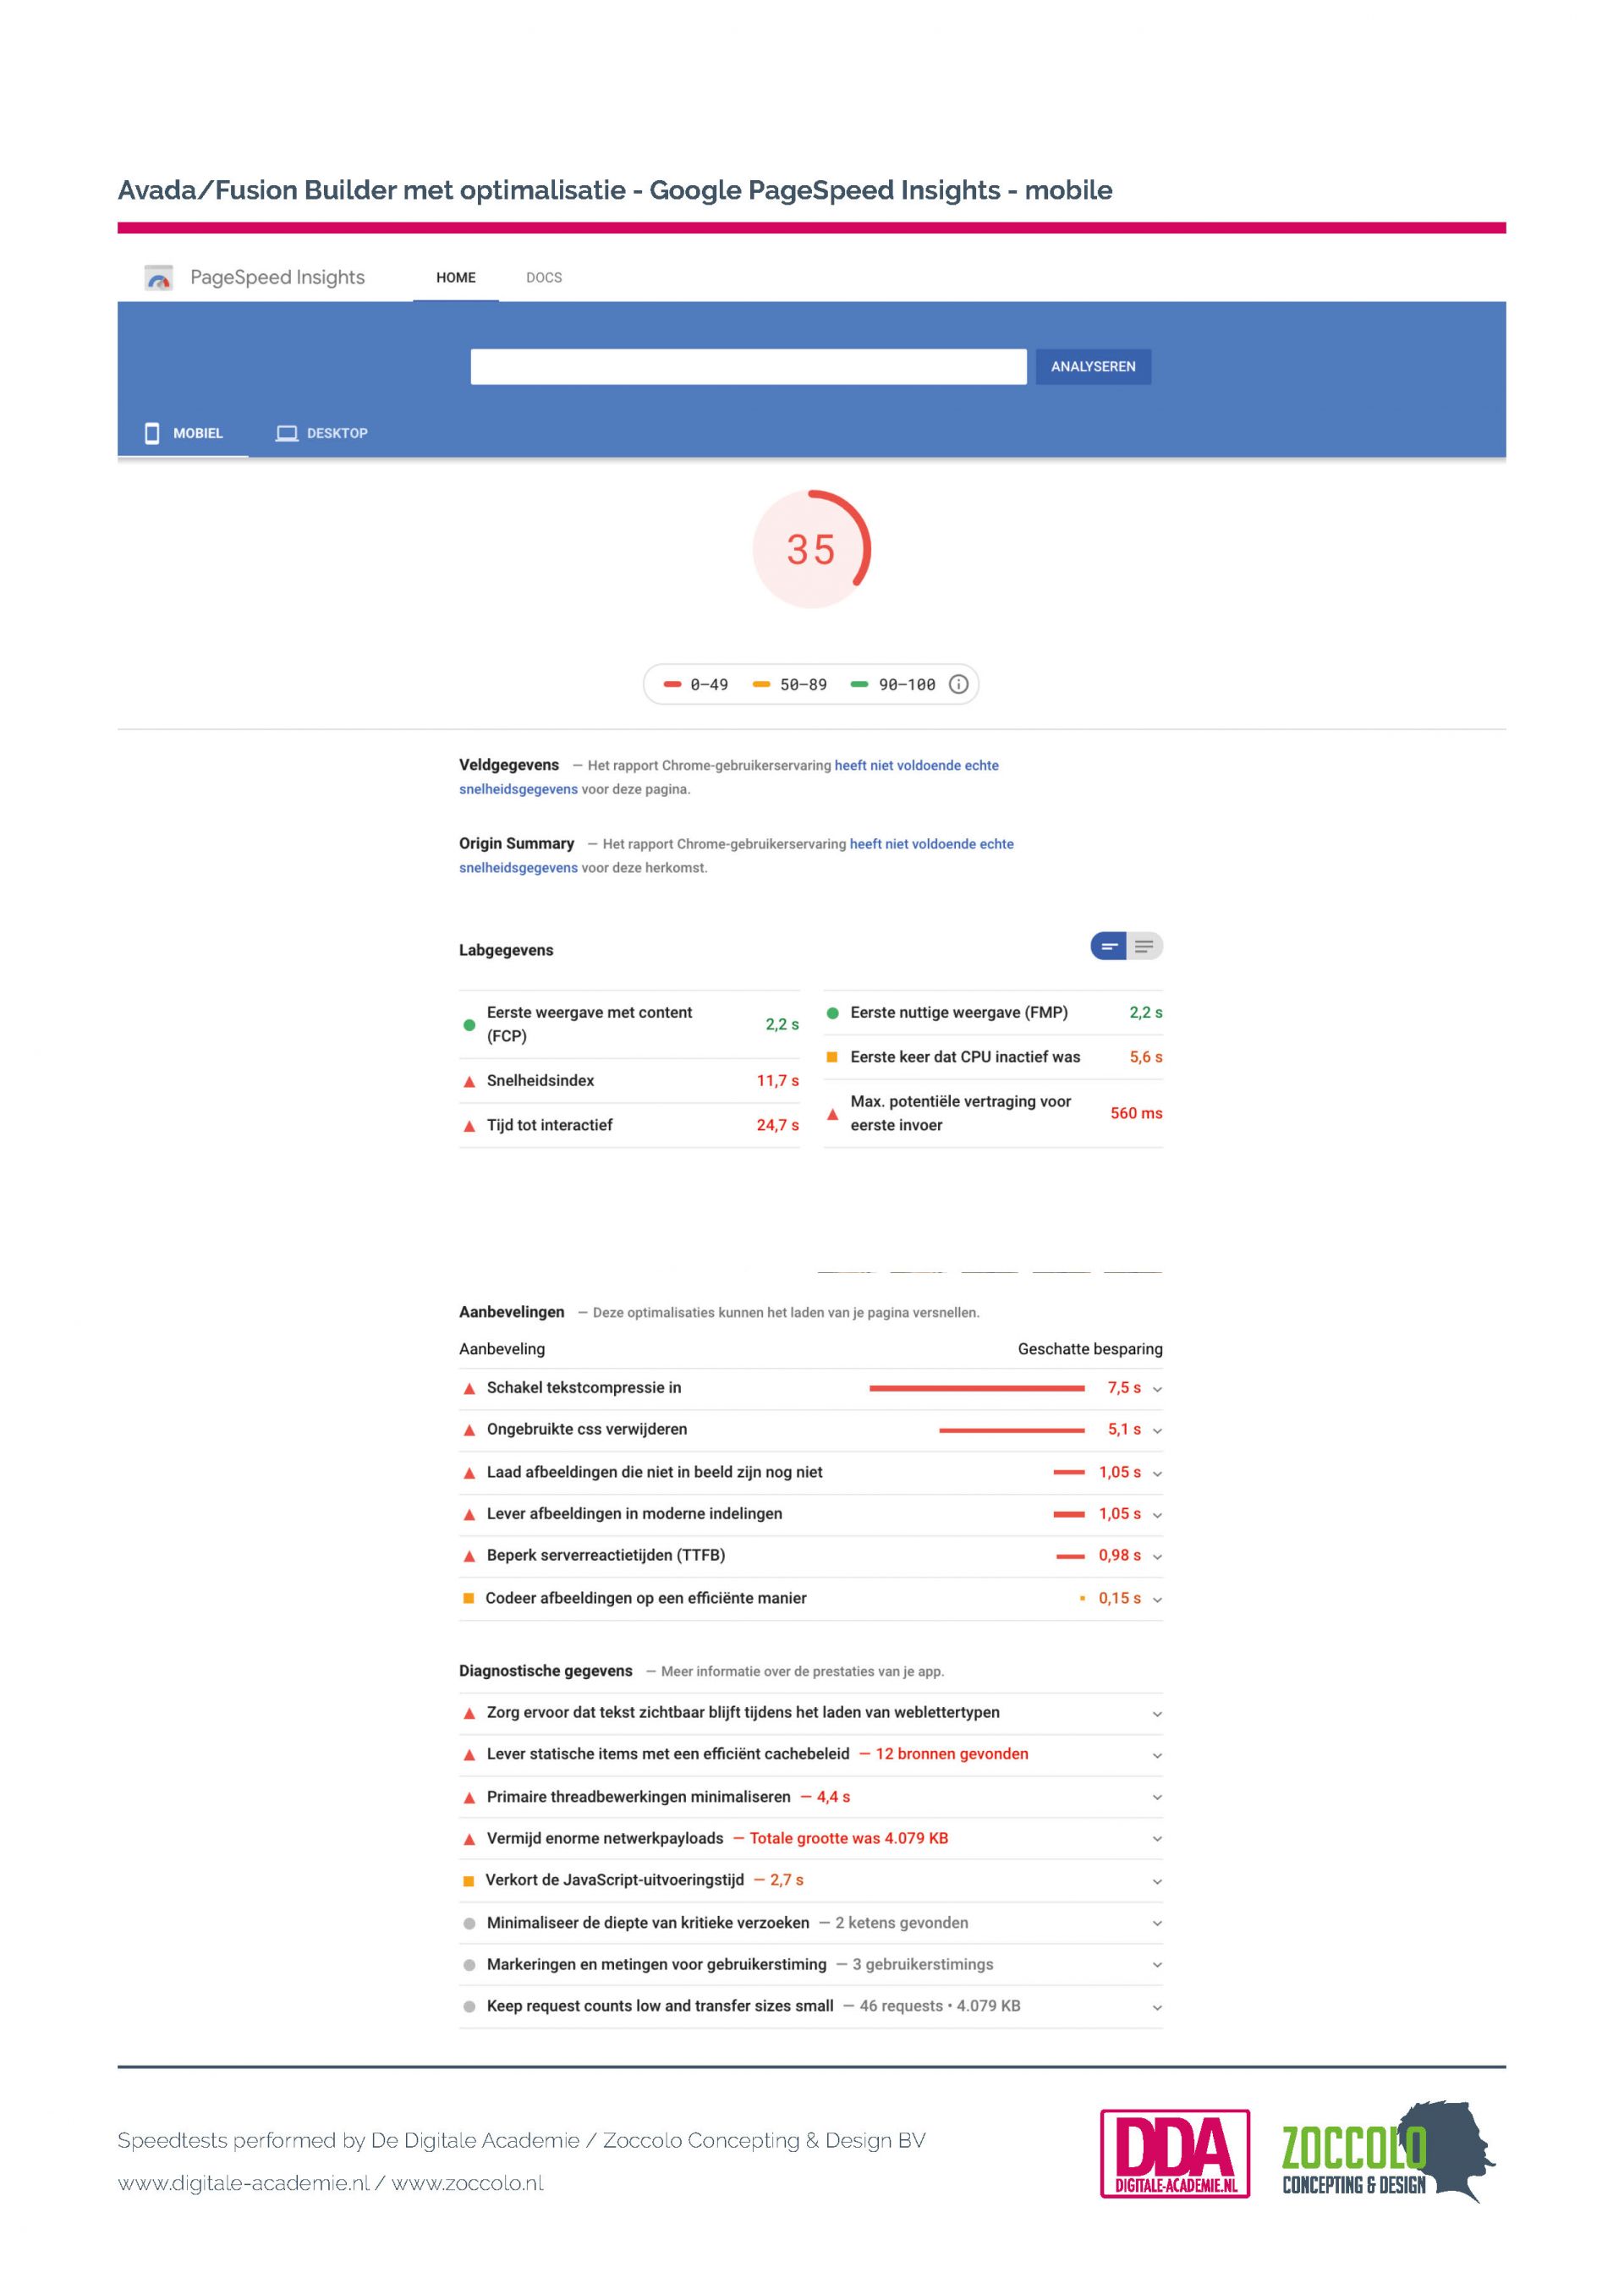
Task: Switch to the MOBIEL tab
Action: (184, 433)
